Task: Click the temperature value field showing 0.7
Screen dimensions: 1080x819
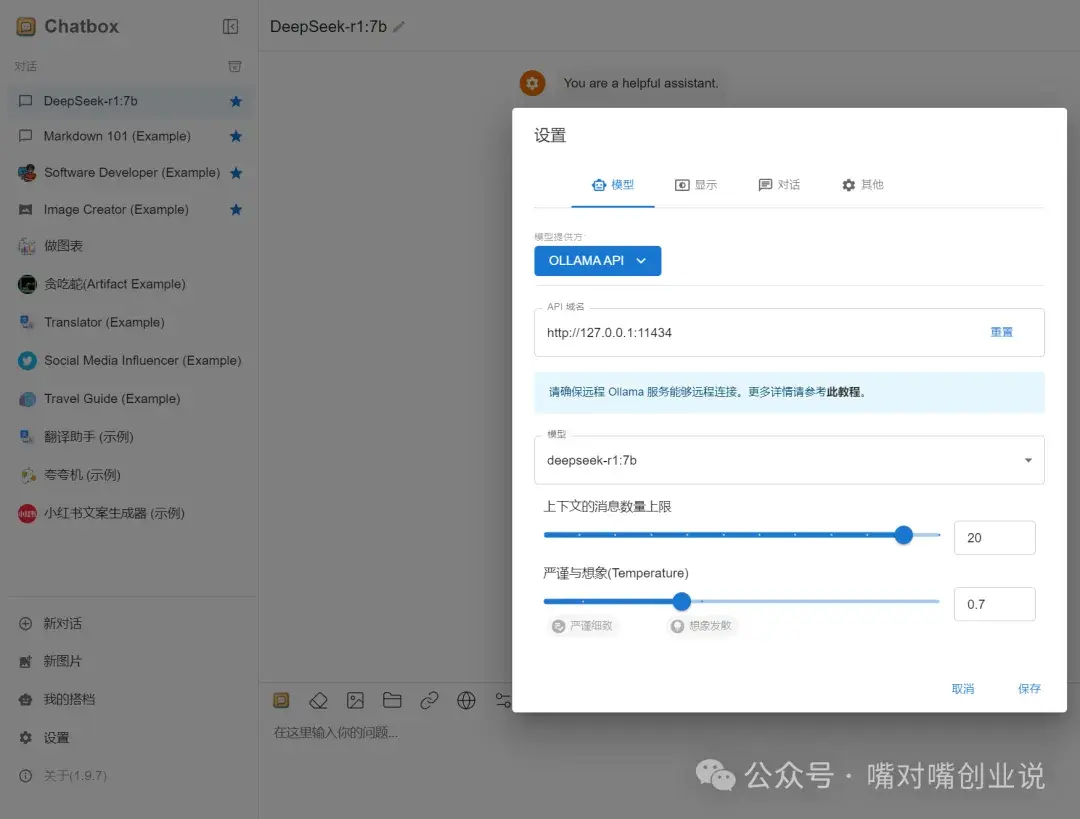Action: (x=995, y=604)
